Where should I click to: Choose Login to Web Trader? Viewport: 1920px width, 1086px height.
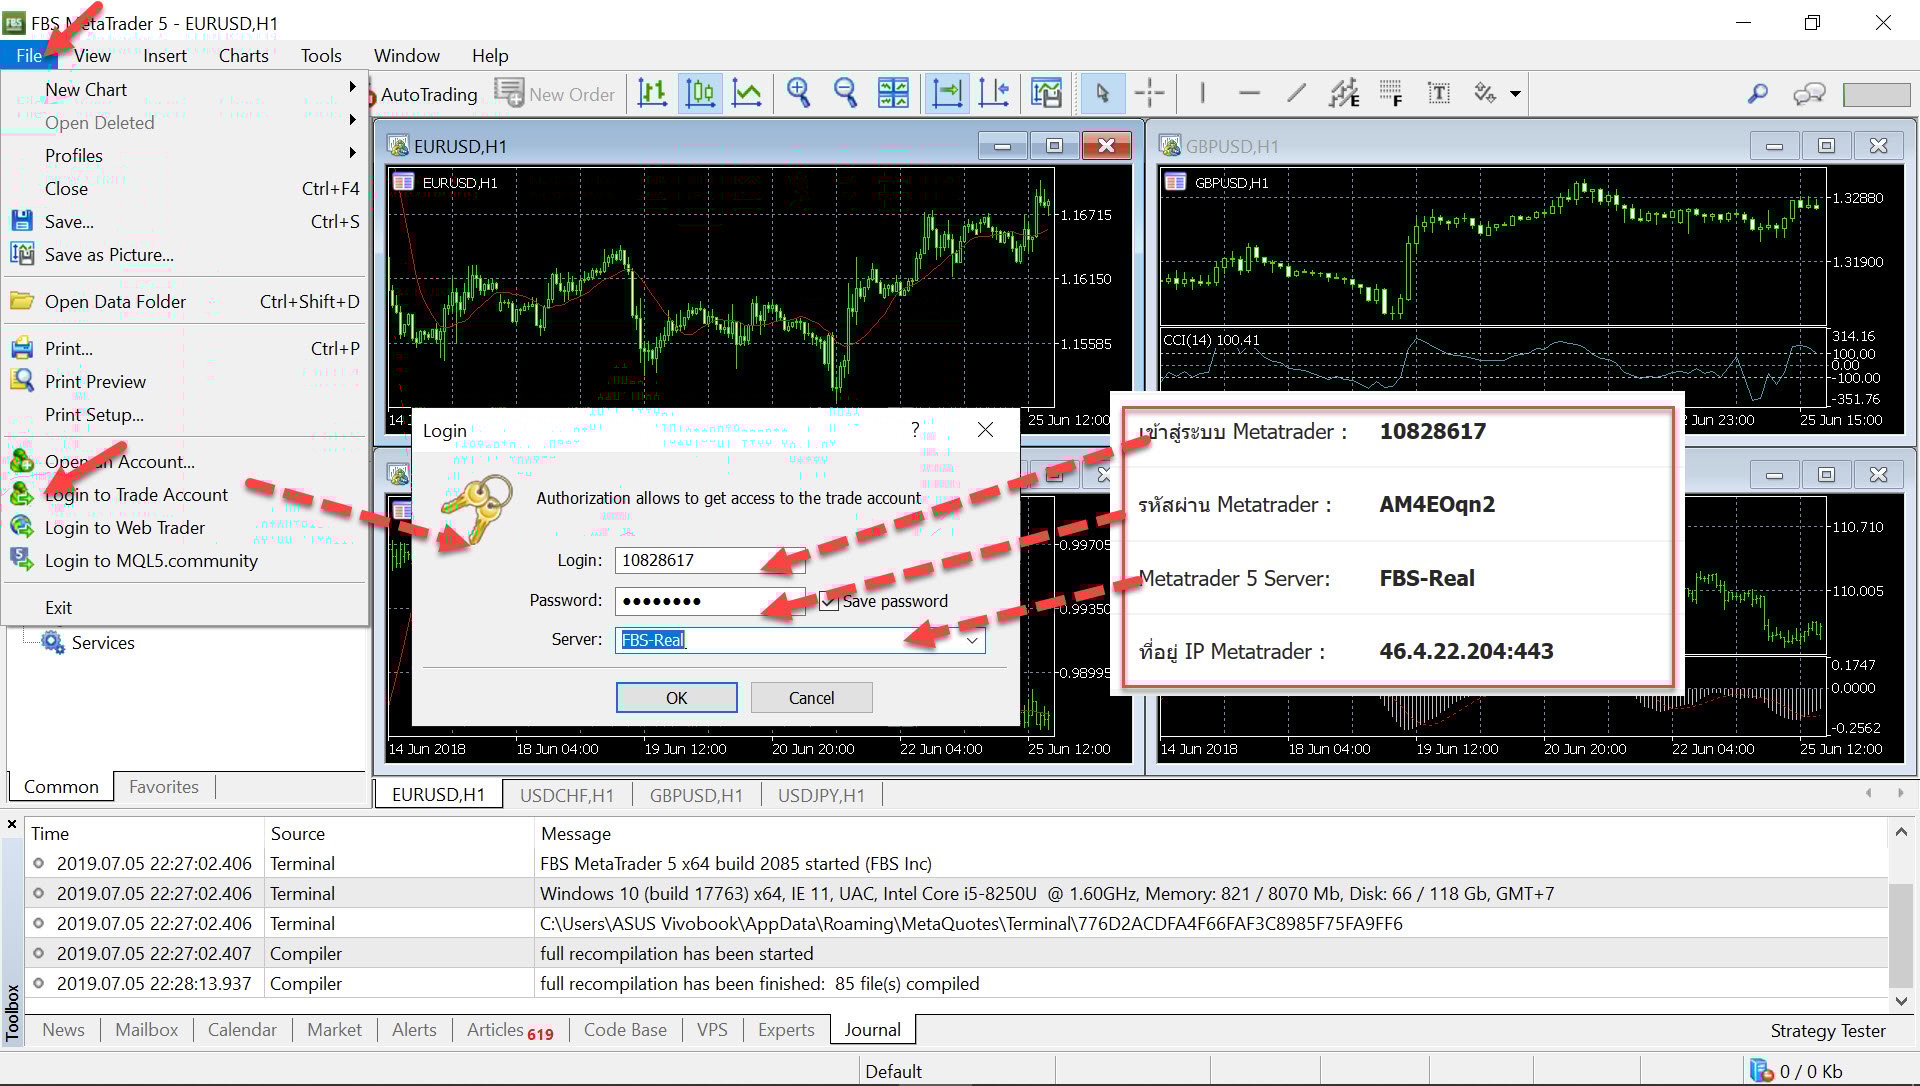[185, 527]
